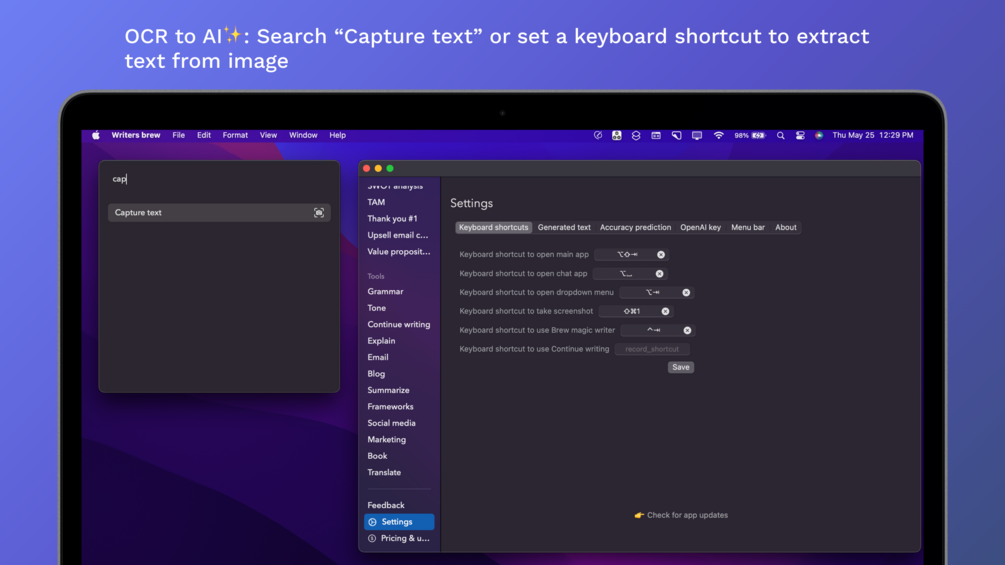Click the open dropdown menu shortcut recorder
Viewport: 1005px width, 565px height.
656,293
